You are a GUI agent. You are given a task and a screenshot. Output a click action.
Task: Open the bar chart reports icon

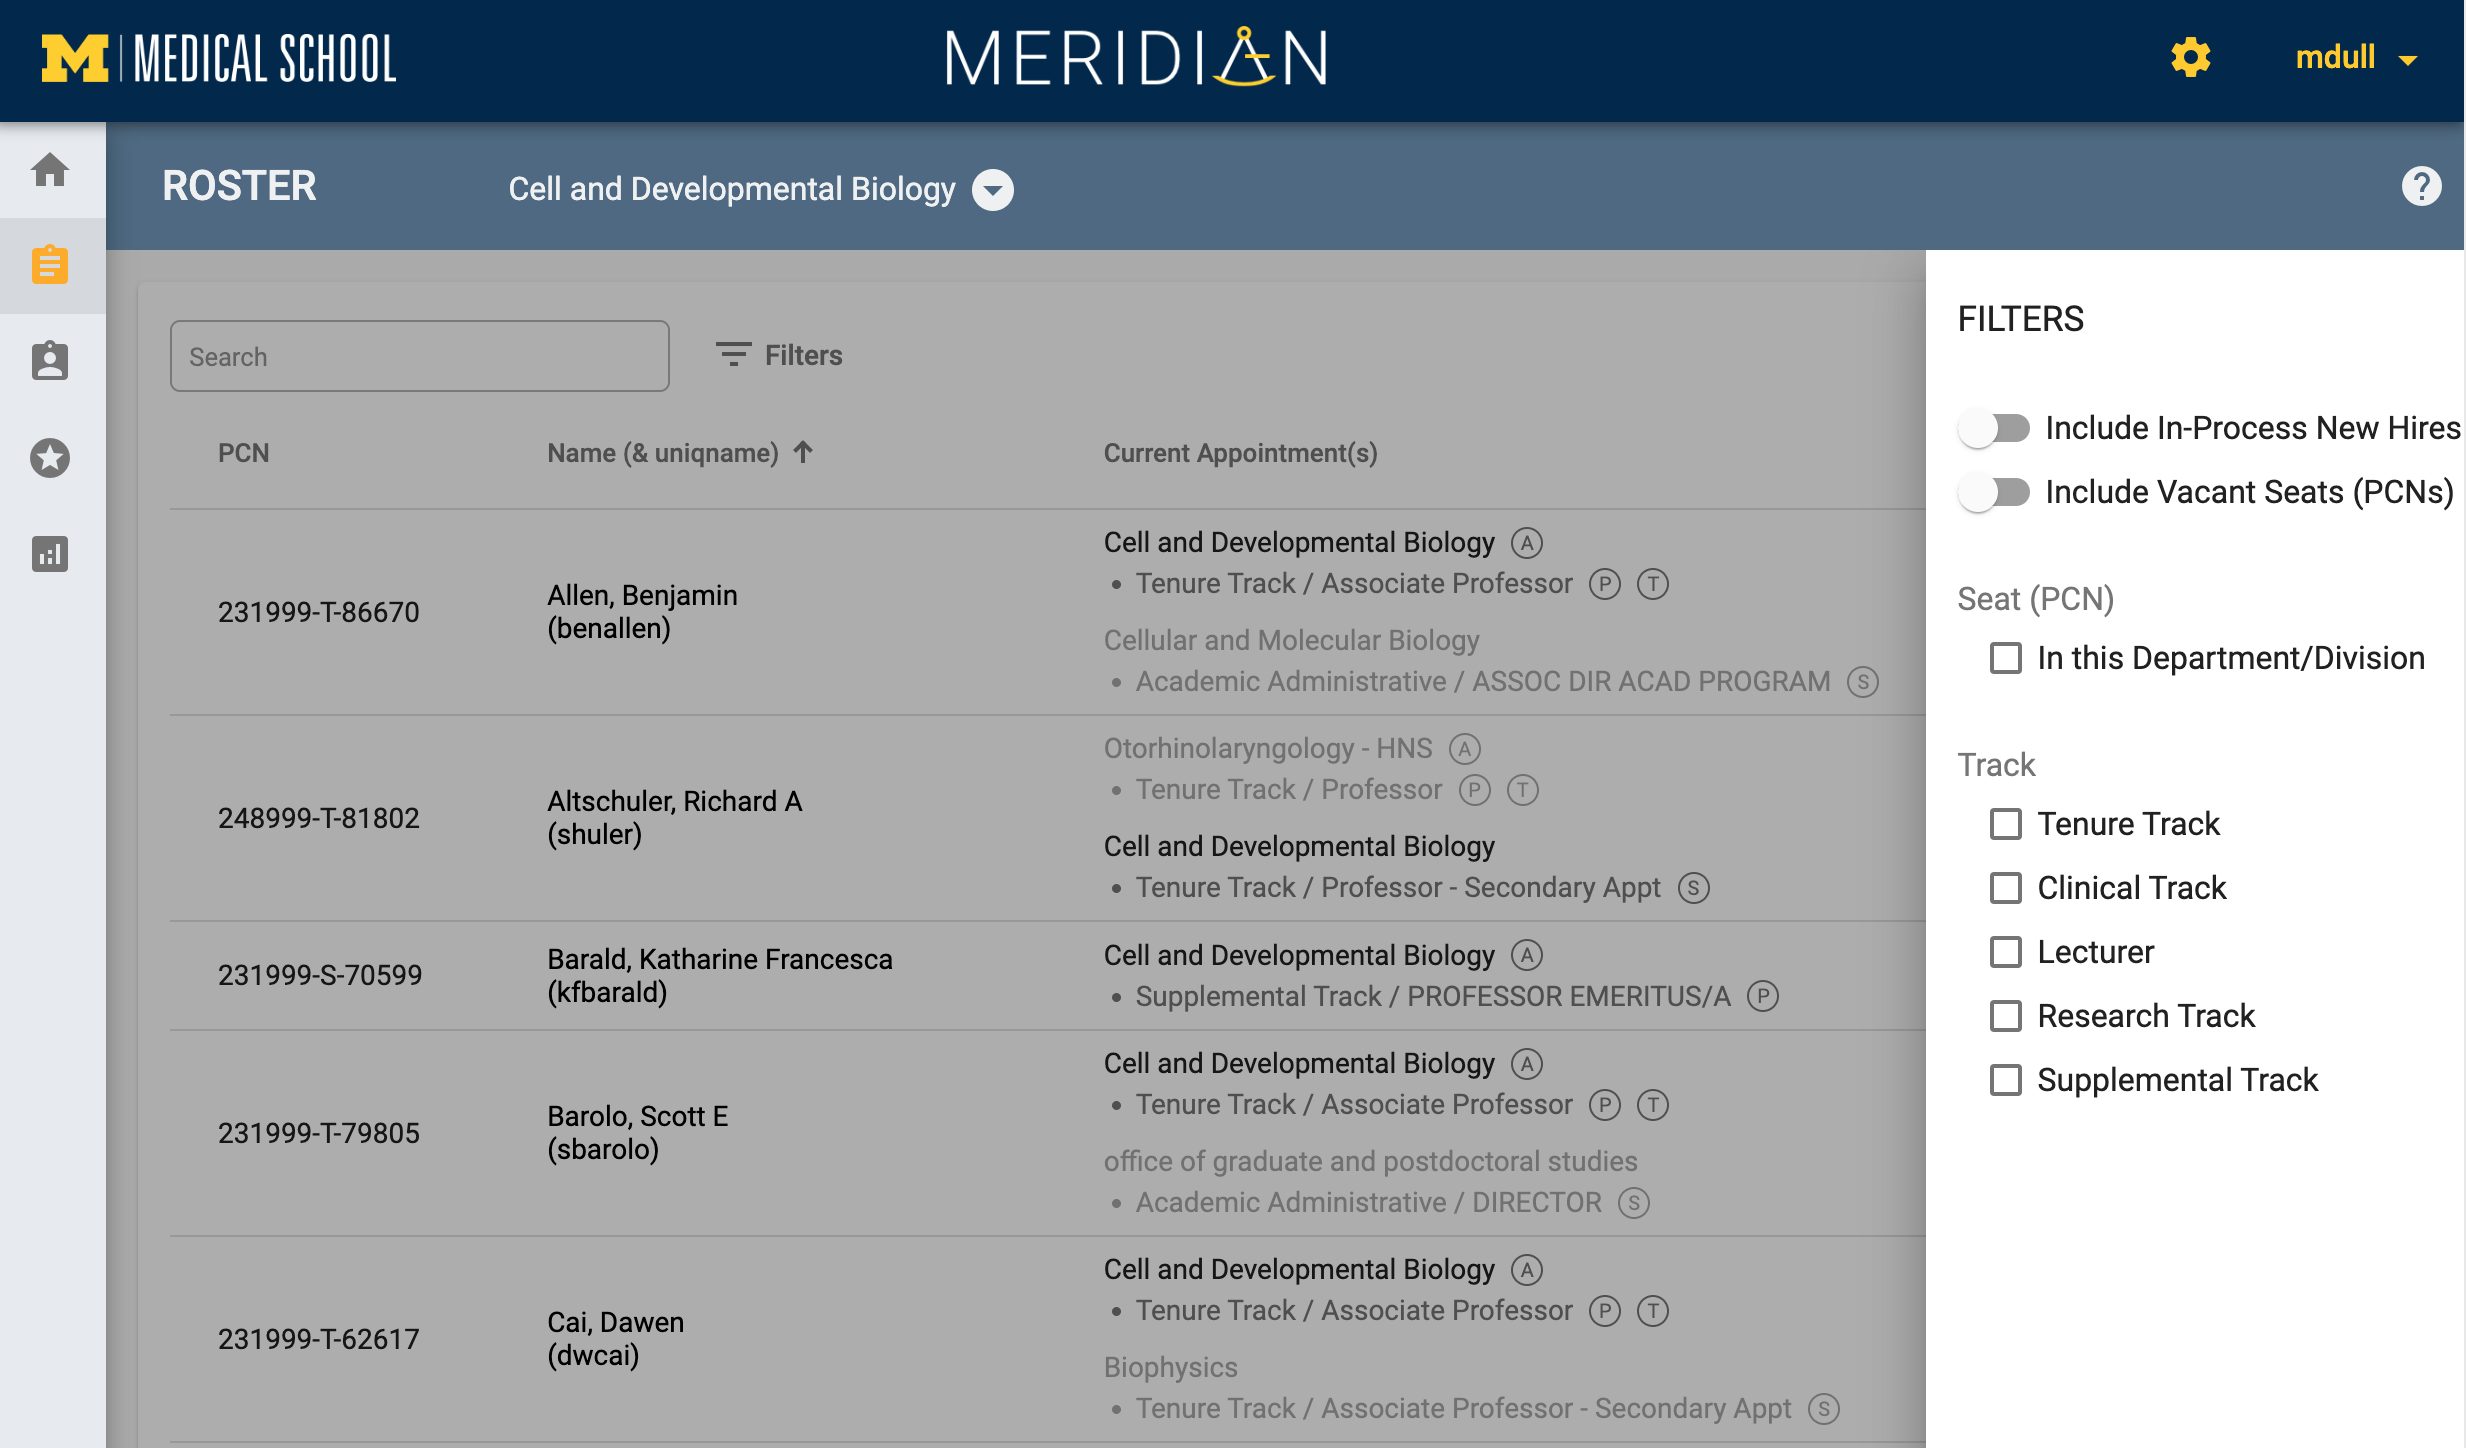tap(50, 553)
